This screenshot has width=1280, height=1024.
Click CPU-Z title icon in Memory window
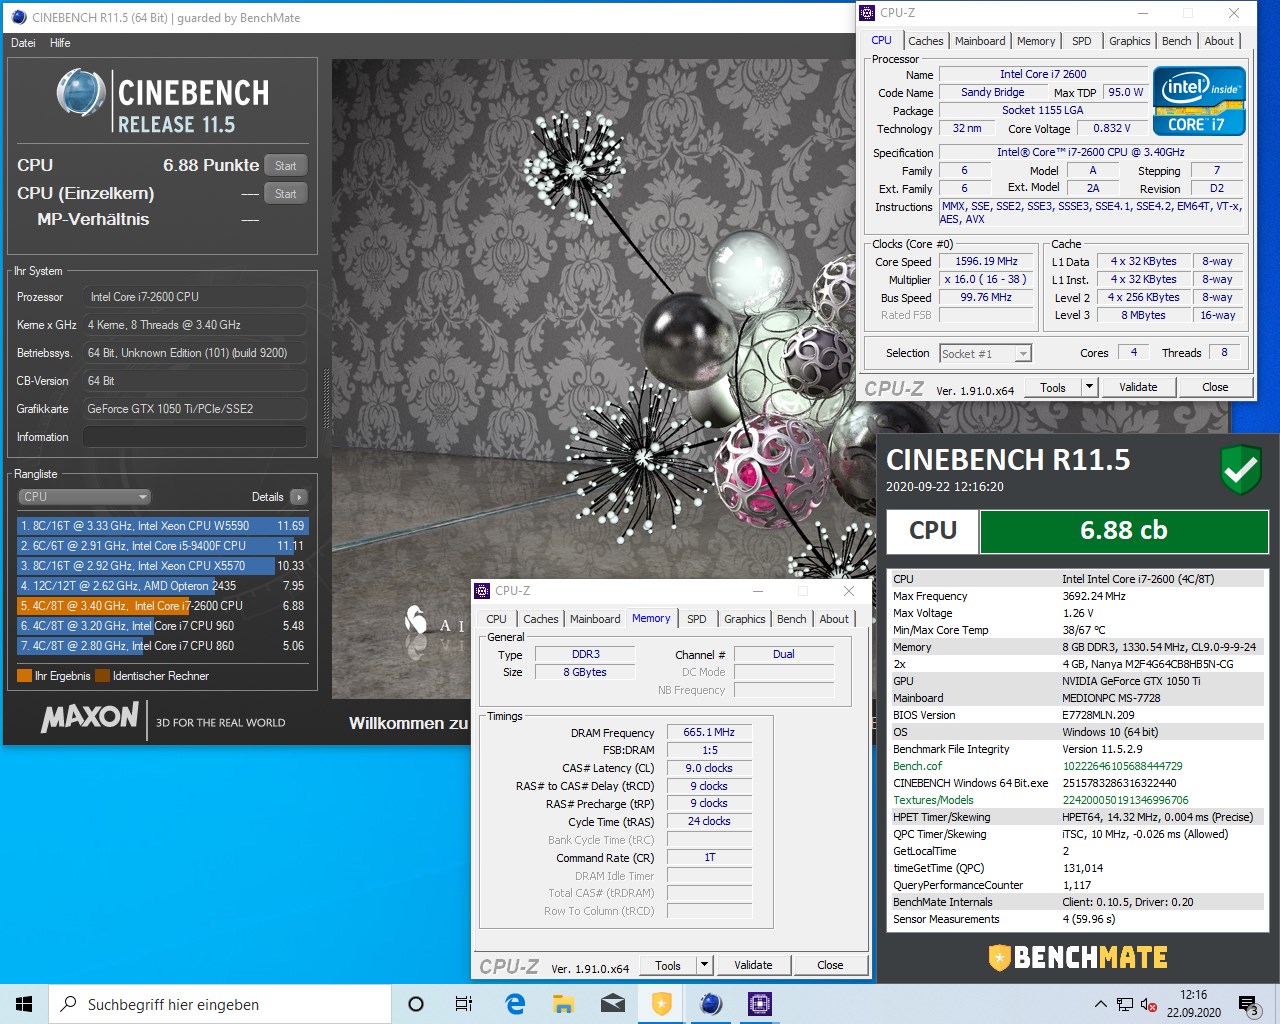[x=482, y=591]
